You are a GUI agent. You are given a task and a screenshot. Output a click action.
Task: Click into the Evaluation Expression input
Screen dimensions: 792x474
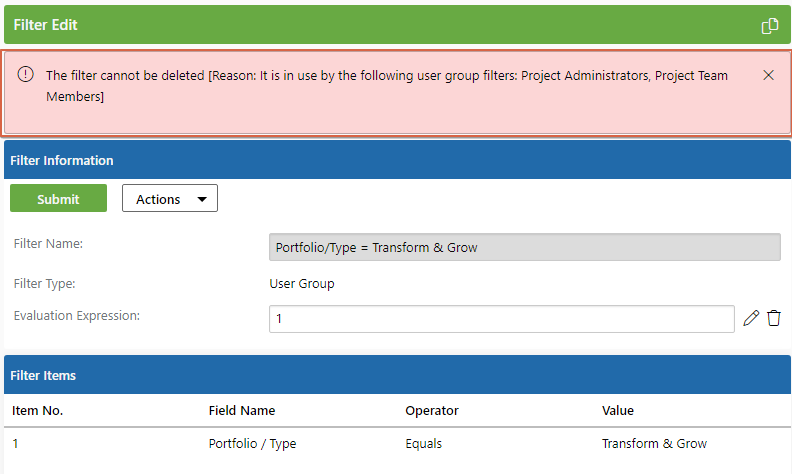point(502,319)
